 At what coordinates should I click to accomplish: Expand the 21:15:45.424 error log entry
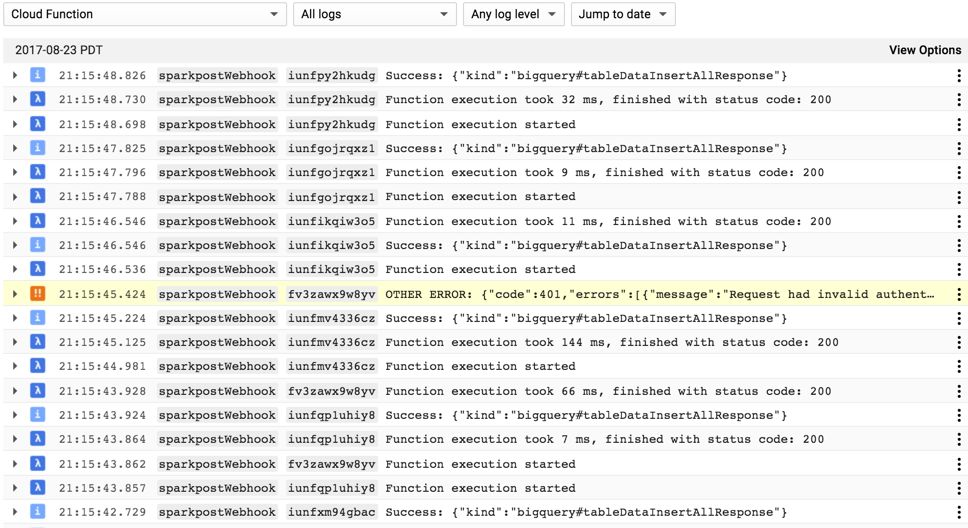(15, 294)
